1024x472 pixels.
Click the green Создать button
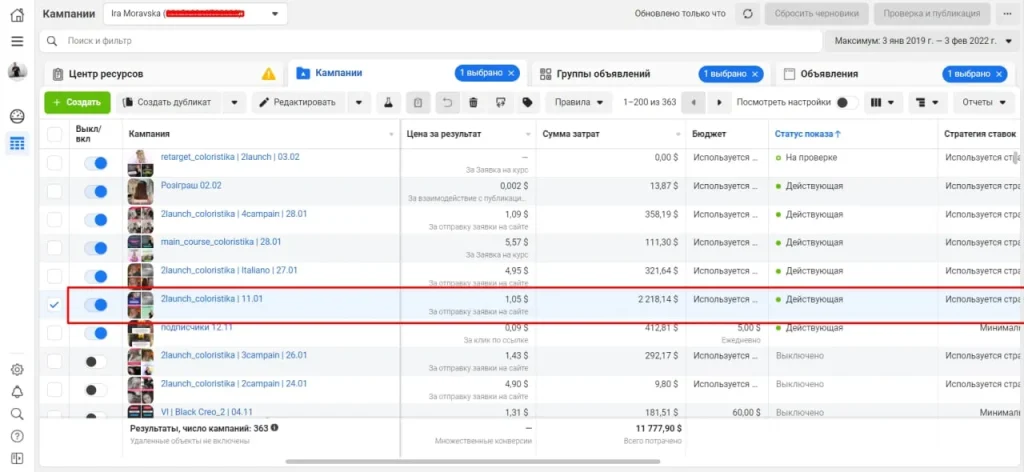tap(76, 102)
